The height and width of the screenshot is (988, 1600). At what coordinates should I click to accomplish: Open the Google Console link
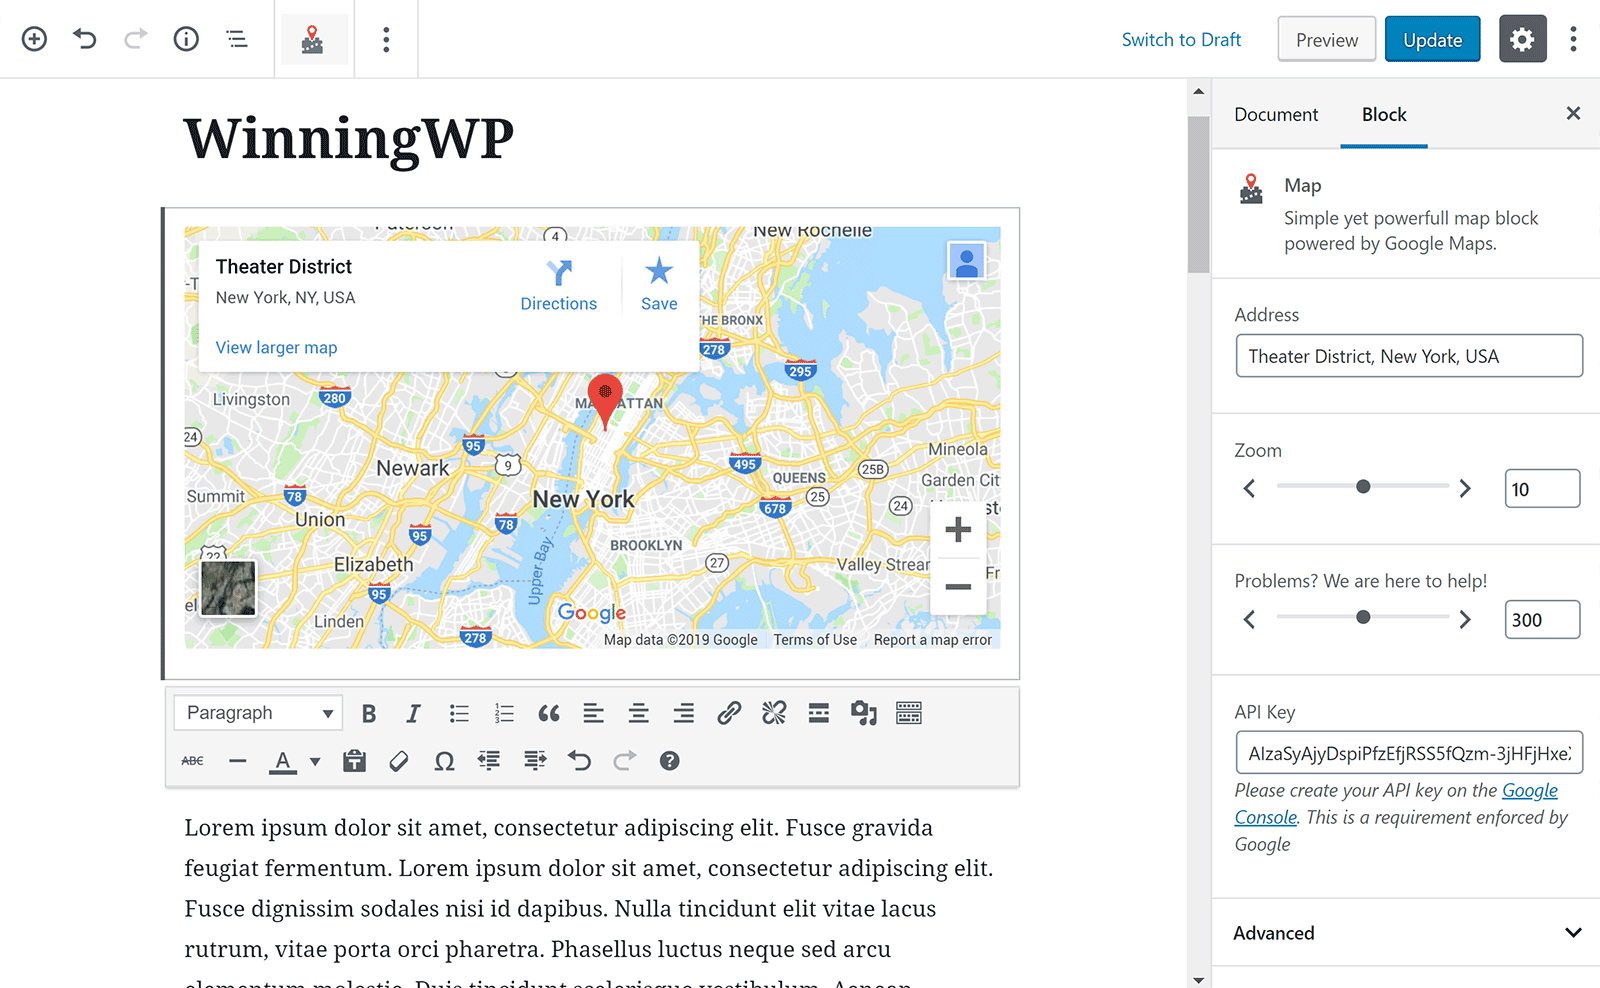(x=1529, y=790)
